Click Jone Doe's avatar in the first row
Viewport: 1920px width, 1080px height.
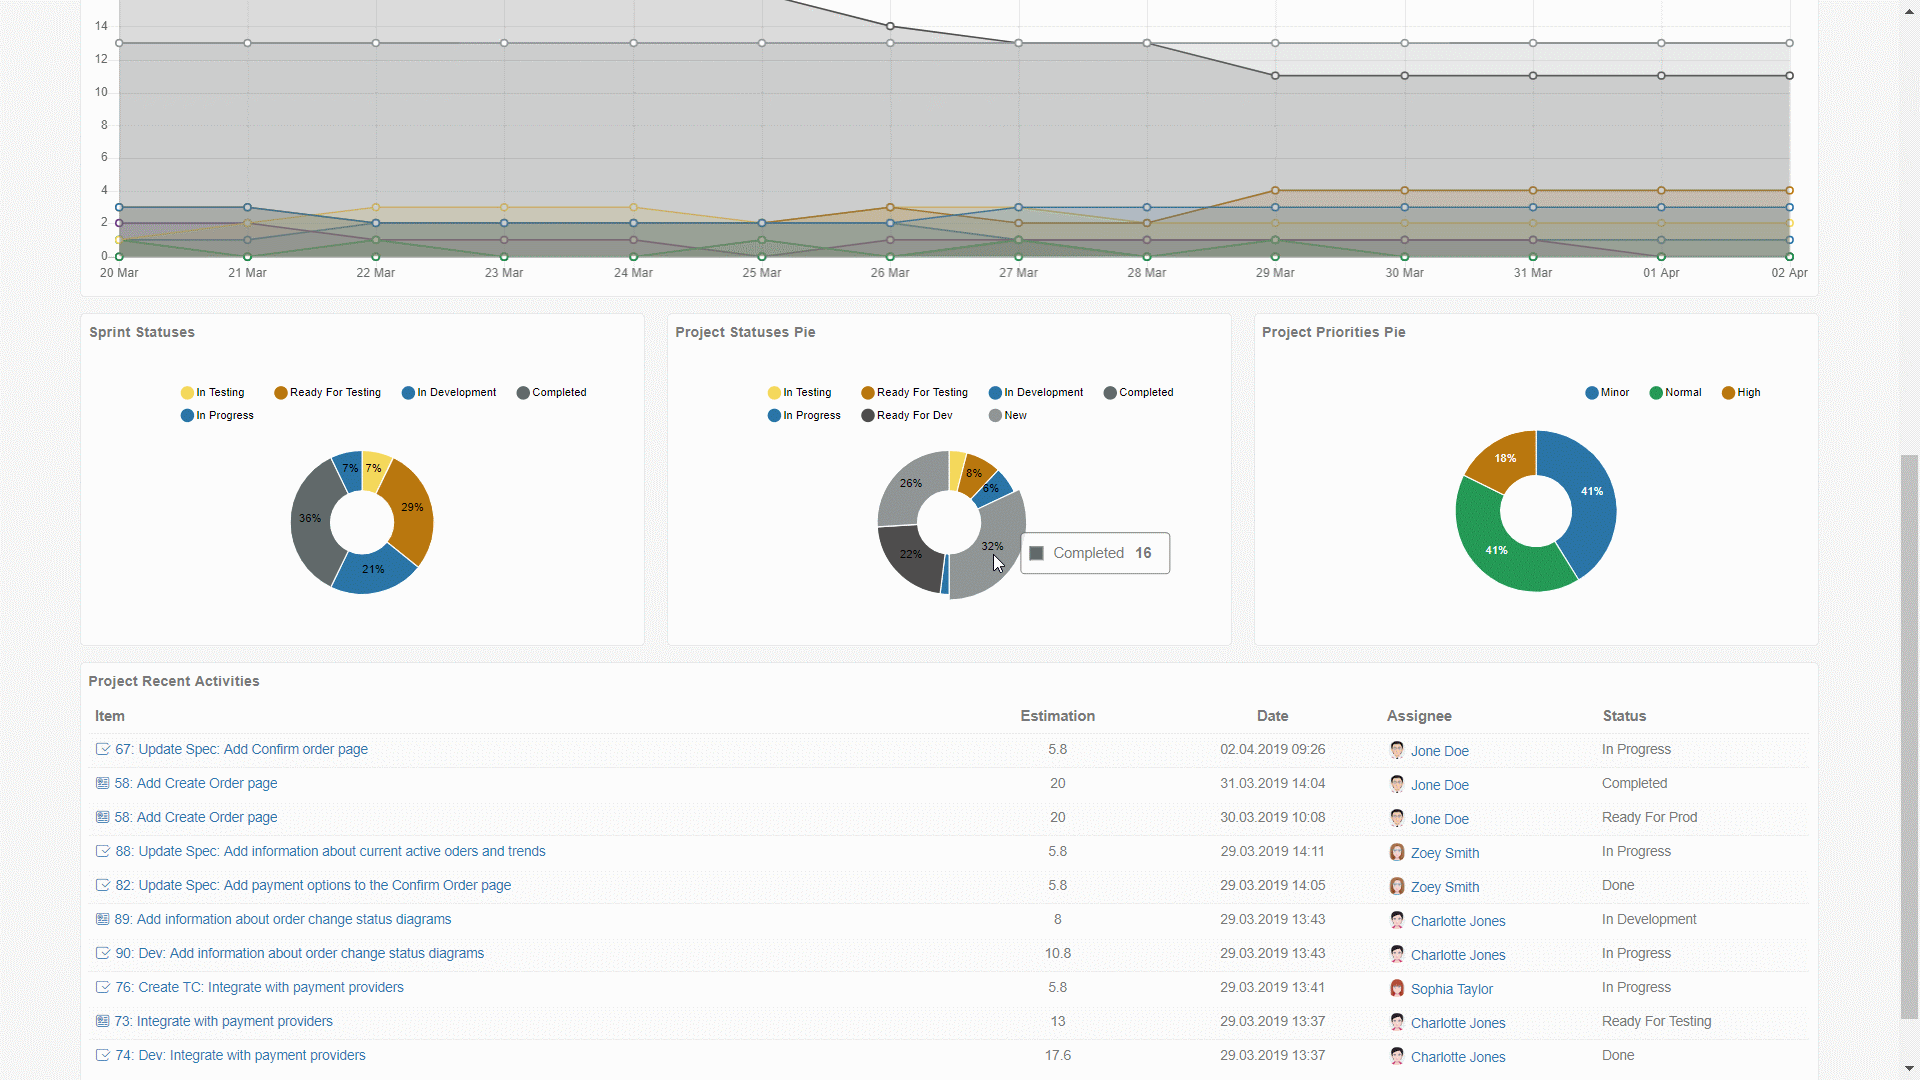(x=1397, y=750)
